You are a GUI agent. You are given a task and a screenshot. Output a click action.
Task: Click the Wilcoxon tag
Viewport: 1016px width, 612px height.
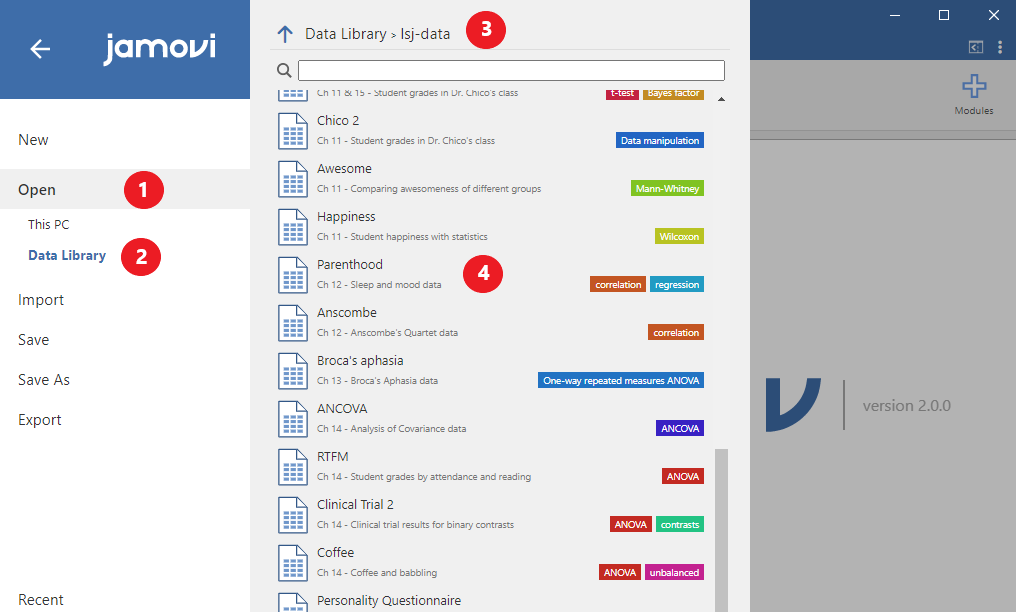pos(679,236)
